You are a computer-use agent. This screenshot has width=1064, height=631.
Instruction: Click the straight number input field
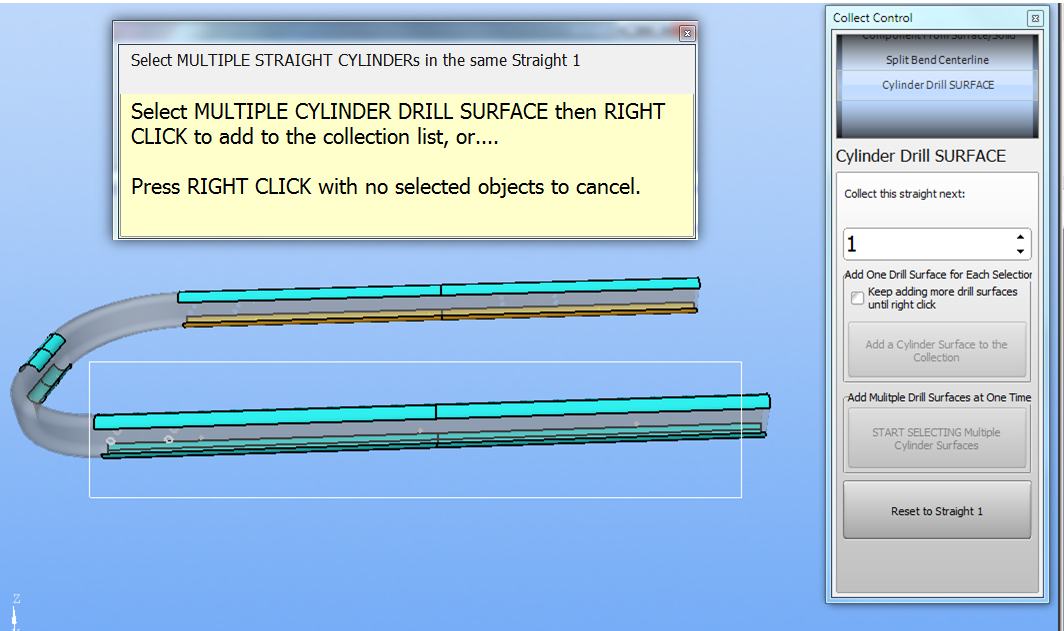(925, 244)
